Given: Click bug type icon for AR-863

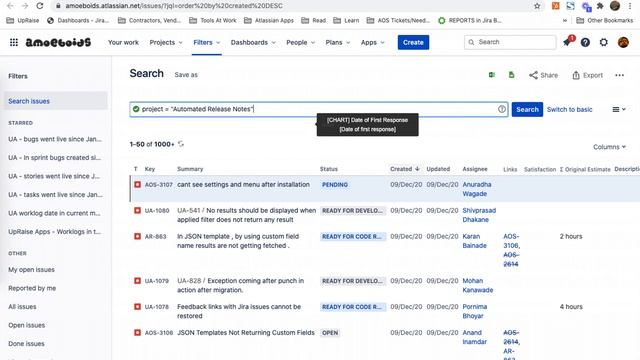Looking at the screenshot, I should (138, 236).
